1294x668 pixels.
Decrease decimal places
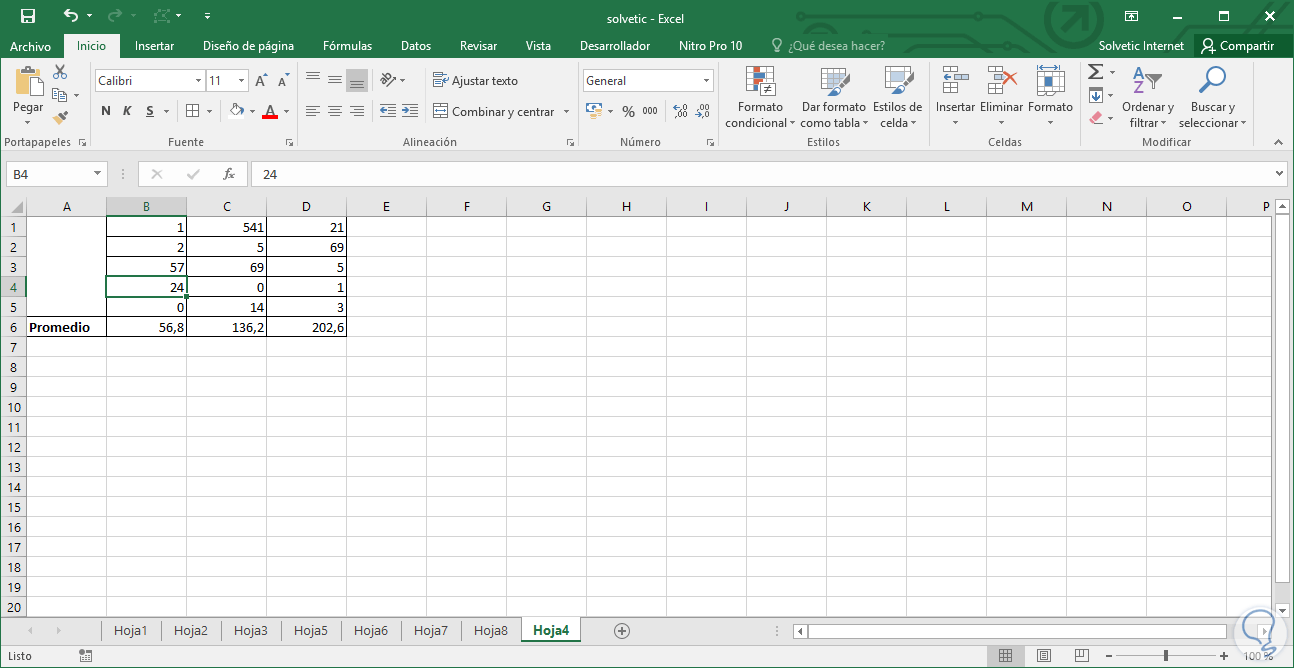703,111
